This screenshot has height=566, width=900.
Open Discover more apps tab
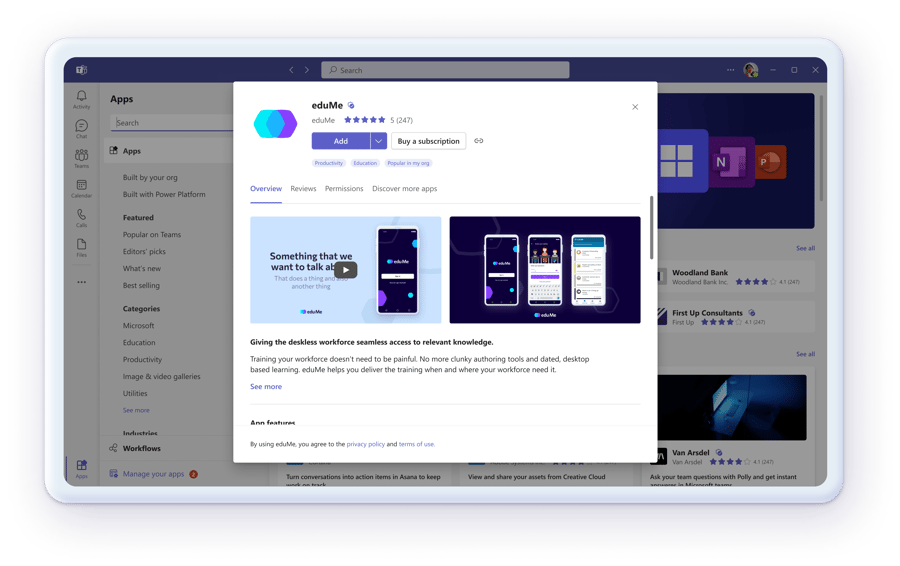[x=405, y=188]
